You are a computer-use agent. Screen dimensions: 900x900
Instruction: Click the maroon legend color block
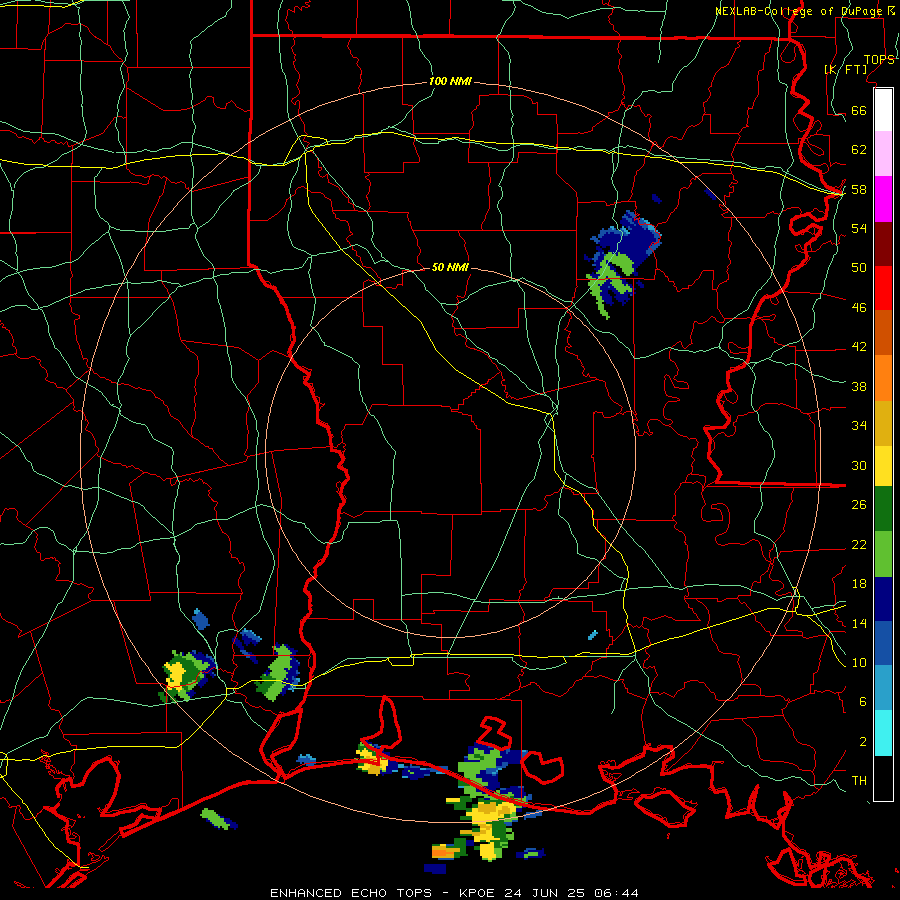(883, 244)
